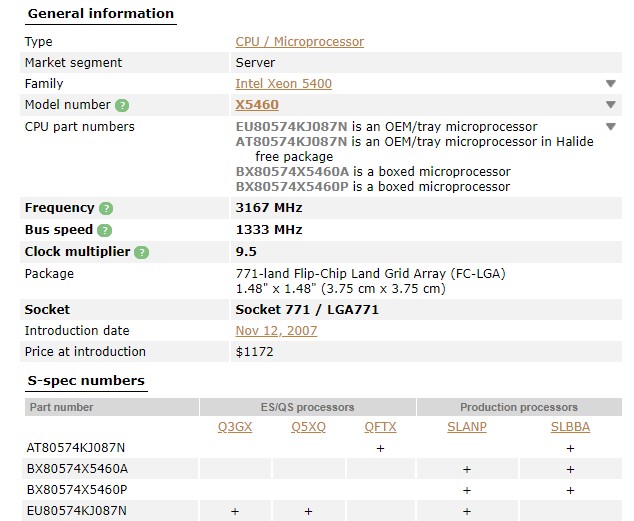Open the Intel Xeon 5400 link
Viewport: 634px width, 521px height.
[x=283, y=84]
